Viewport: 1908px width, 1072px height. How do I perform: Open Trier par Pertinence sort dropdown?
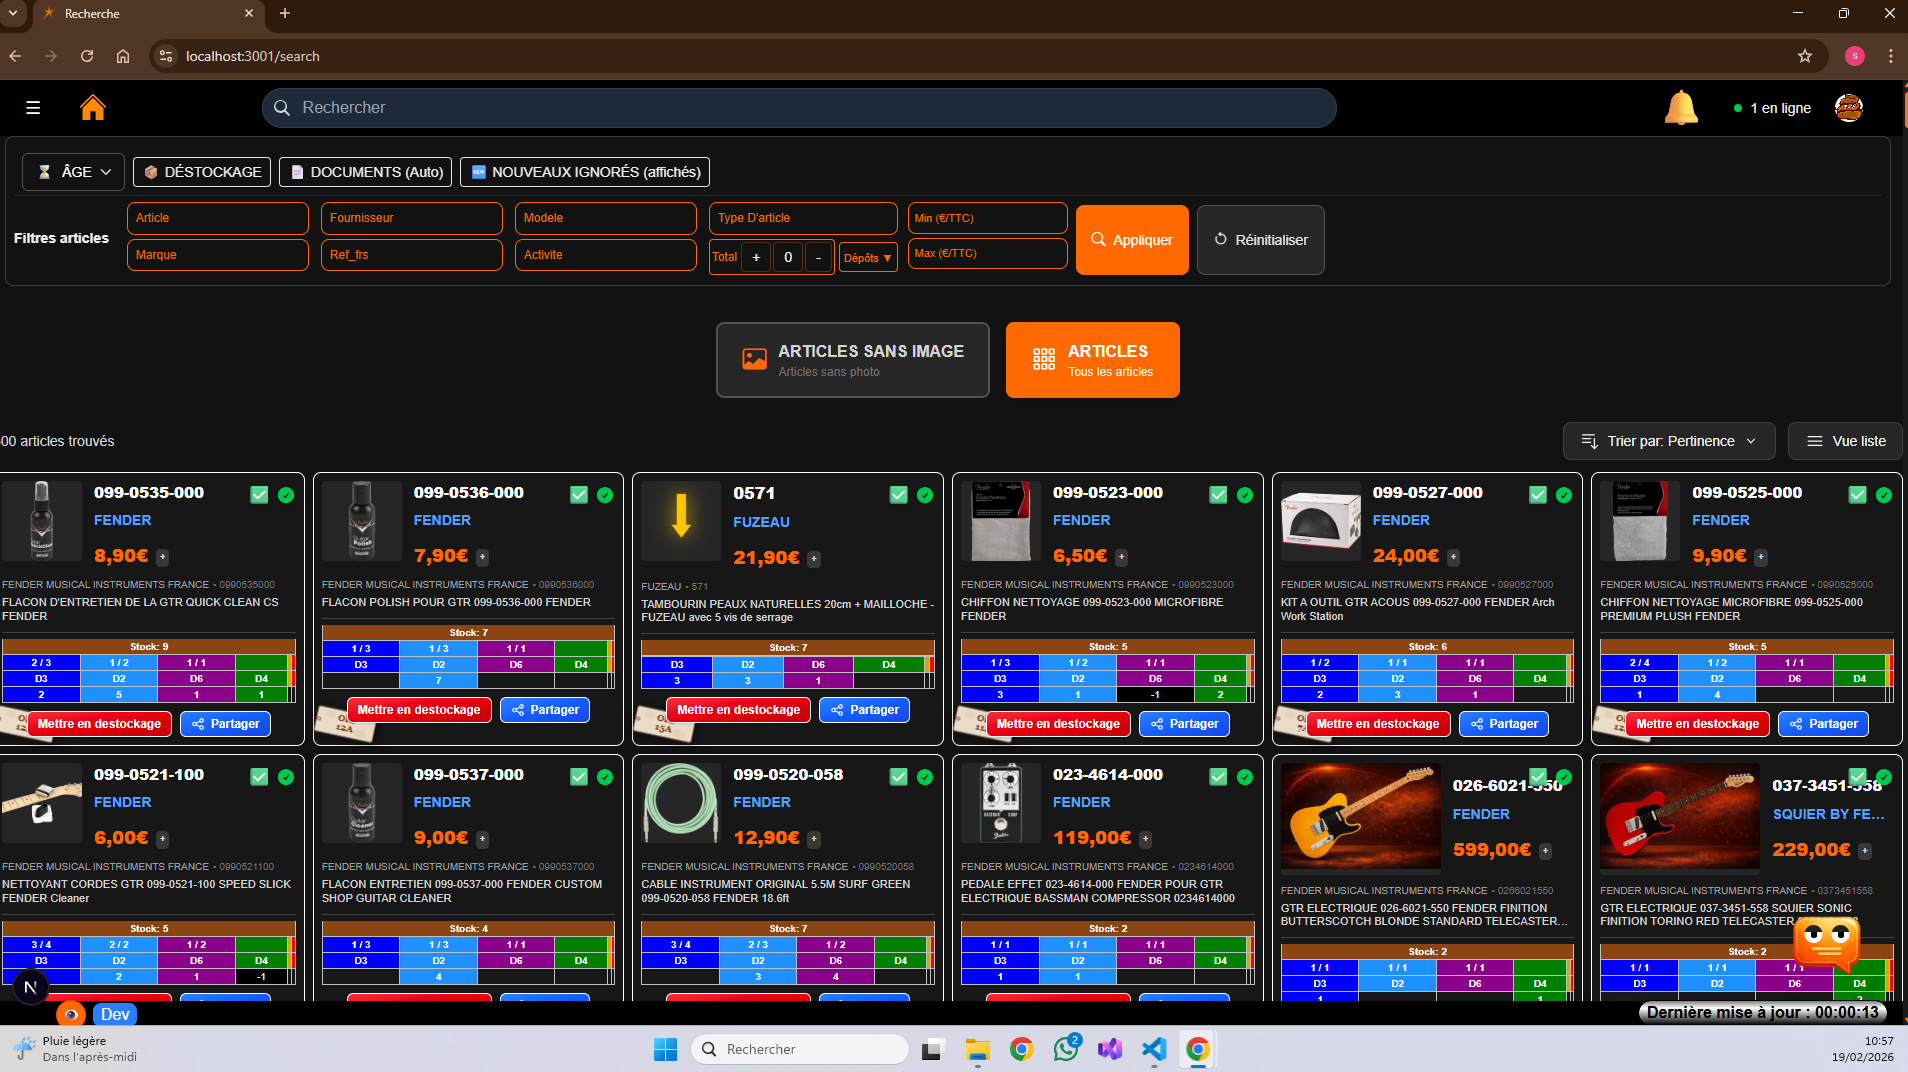[1668, 441]
